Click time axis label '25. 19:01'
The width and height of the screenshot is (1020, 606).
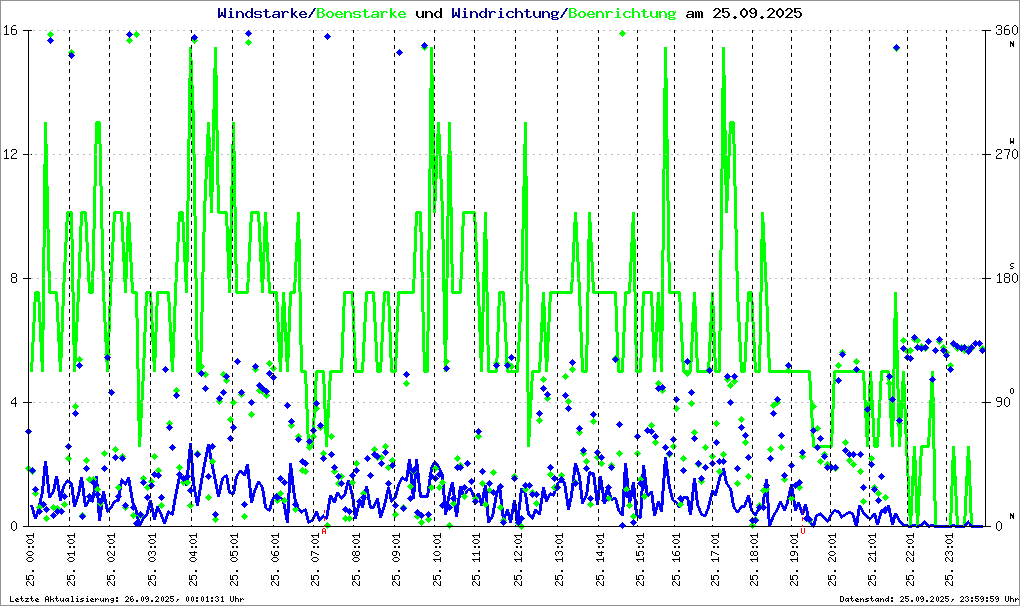(x=794, y=560)
